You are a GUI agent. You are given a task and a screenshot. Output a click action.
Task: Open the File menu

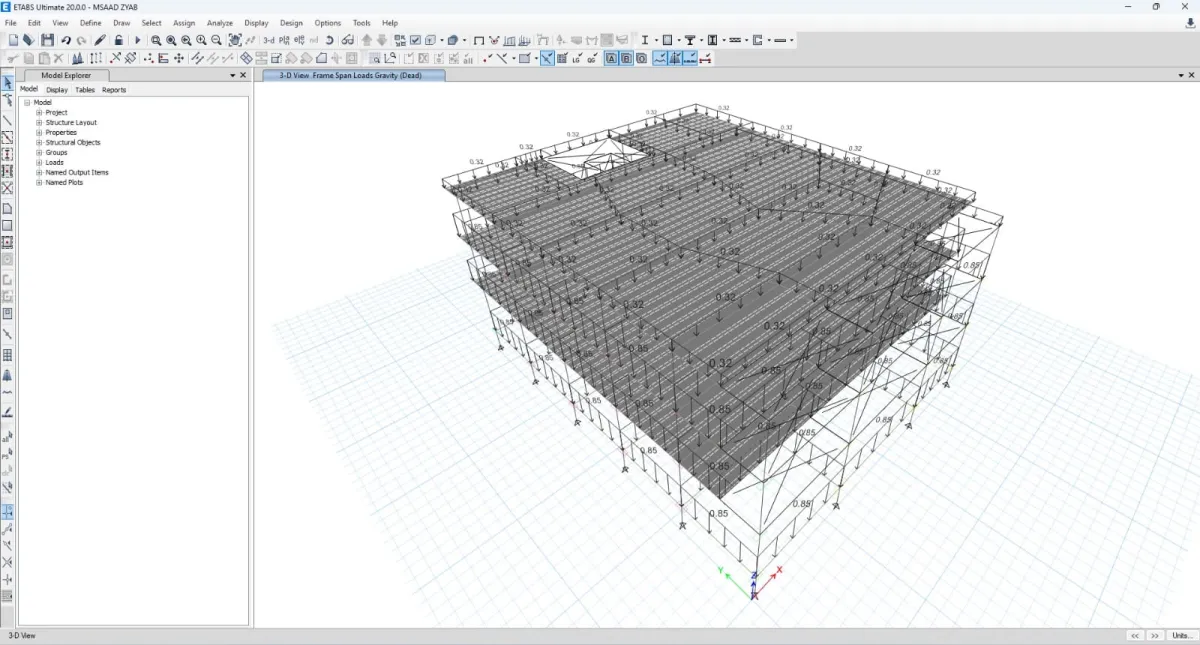(11, 23)
